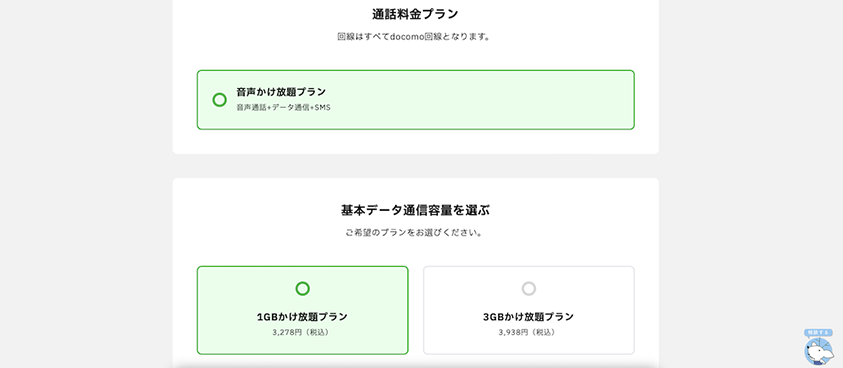Click the 通話料金プラン heading
Image resolution: width=843 pixels, height=368 pixels.
(x=415, y=15)
